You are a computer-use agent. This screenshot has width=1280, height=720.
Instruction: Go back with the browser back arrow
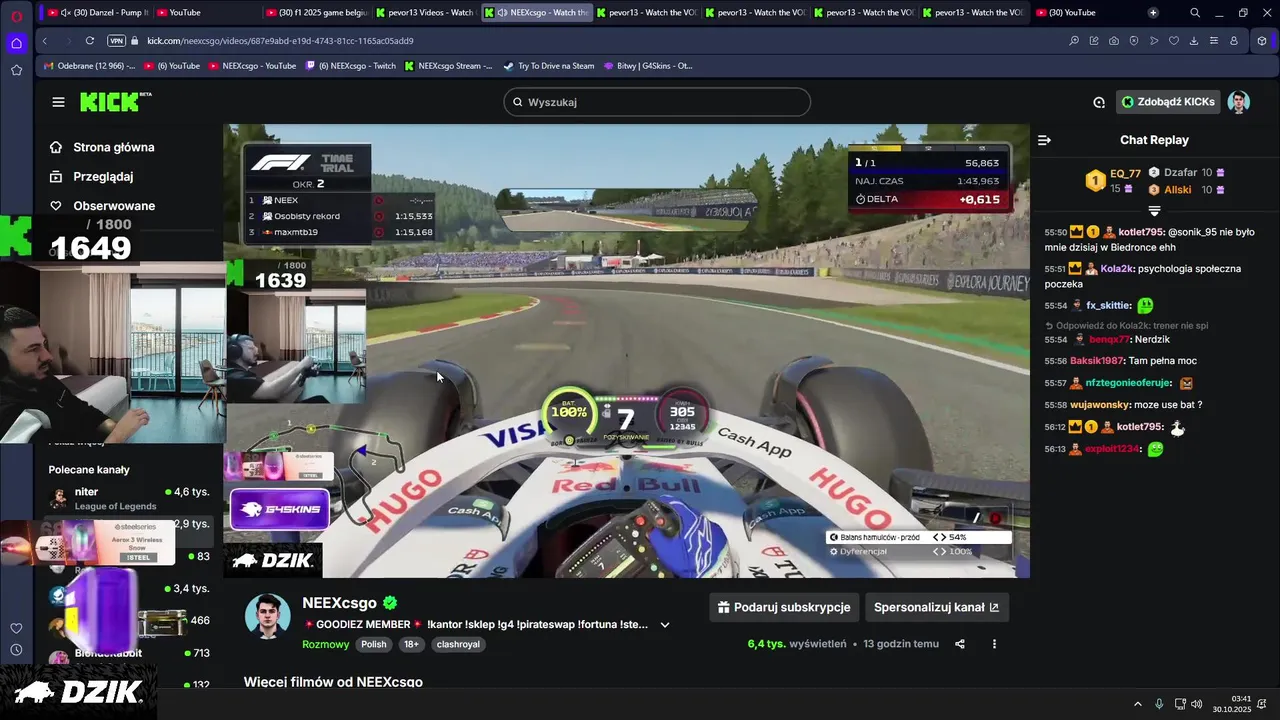coord(45,41)
